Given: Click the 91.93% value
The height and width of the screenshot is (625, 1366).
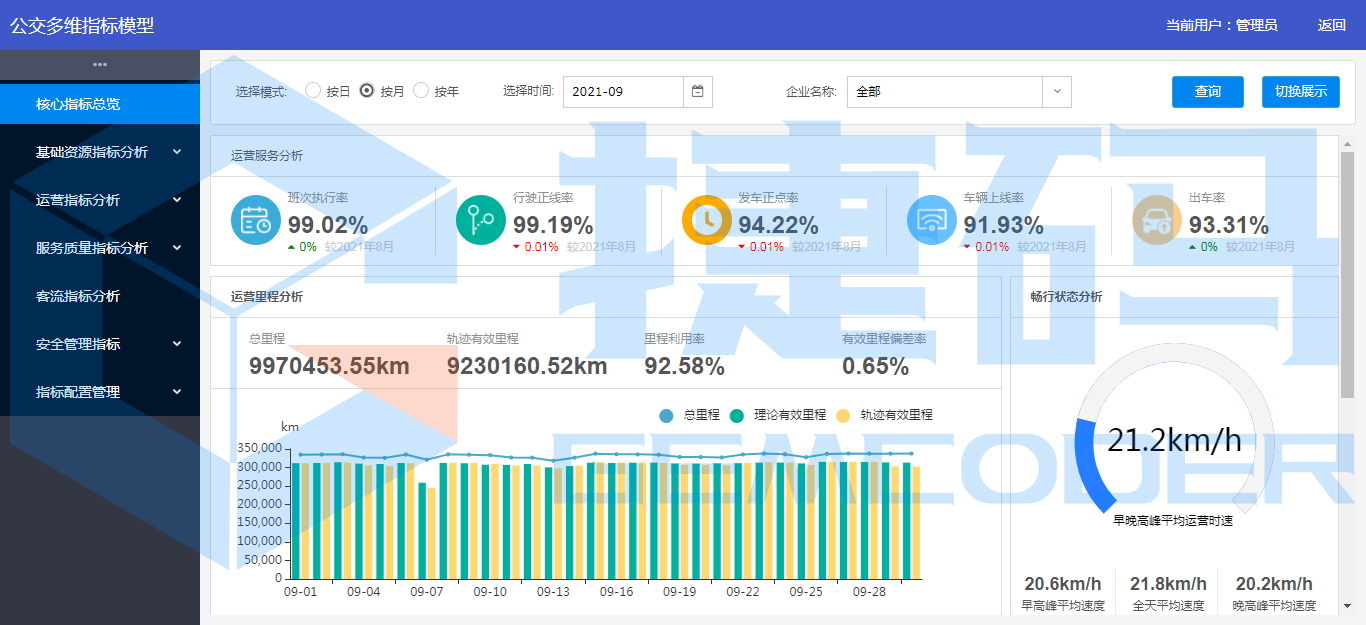Looking at the screenshot, I should (1003, 225).
